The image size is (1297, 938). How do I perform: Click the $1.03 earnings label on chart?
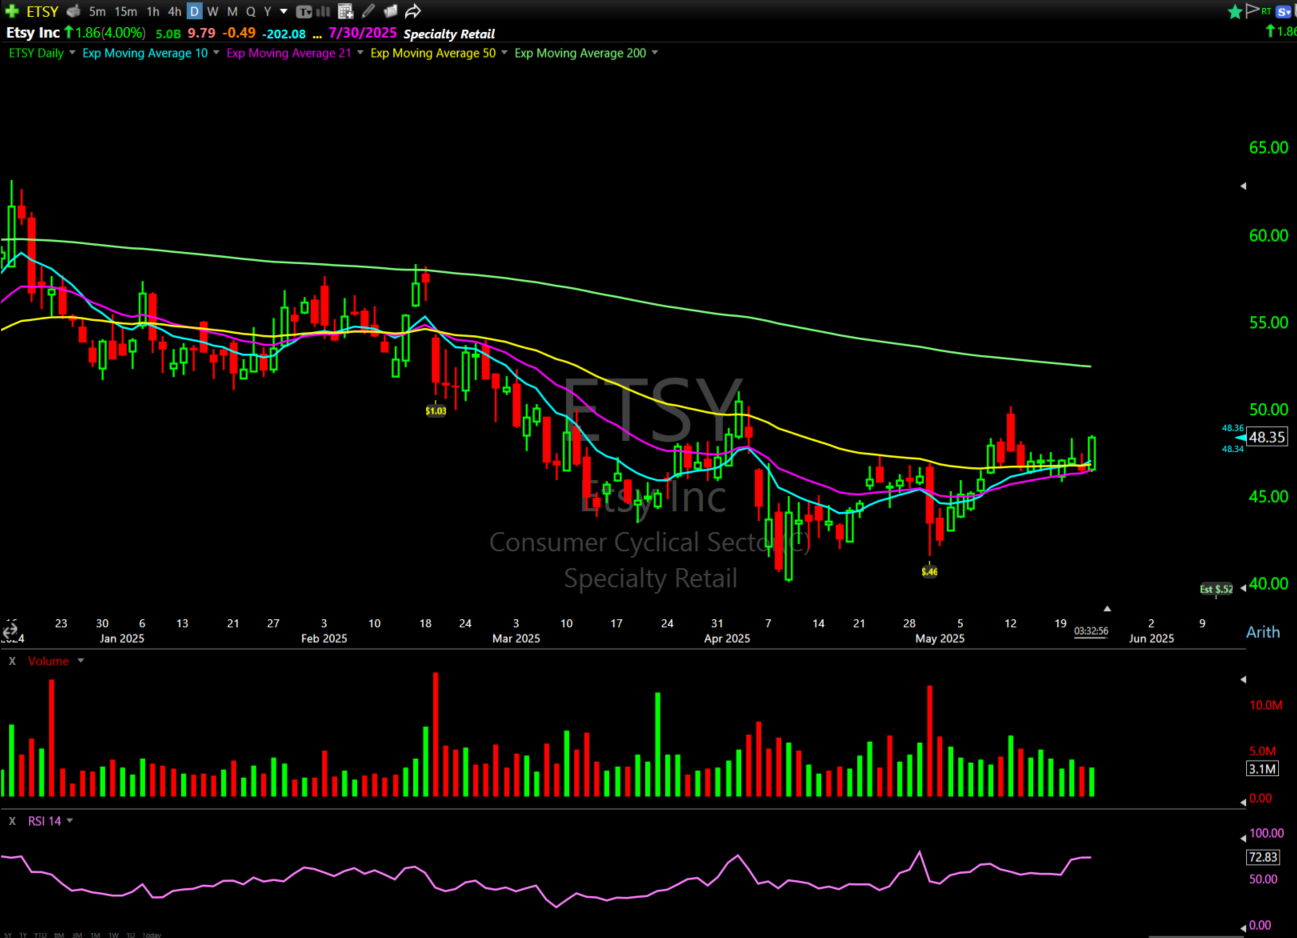pos(436,411)
